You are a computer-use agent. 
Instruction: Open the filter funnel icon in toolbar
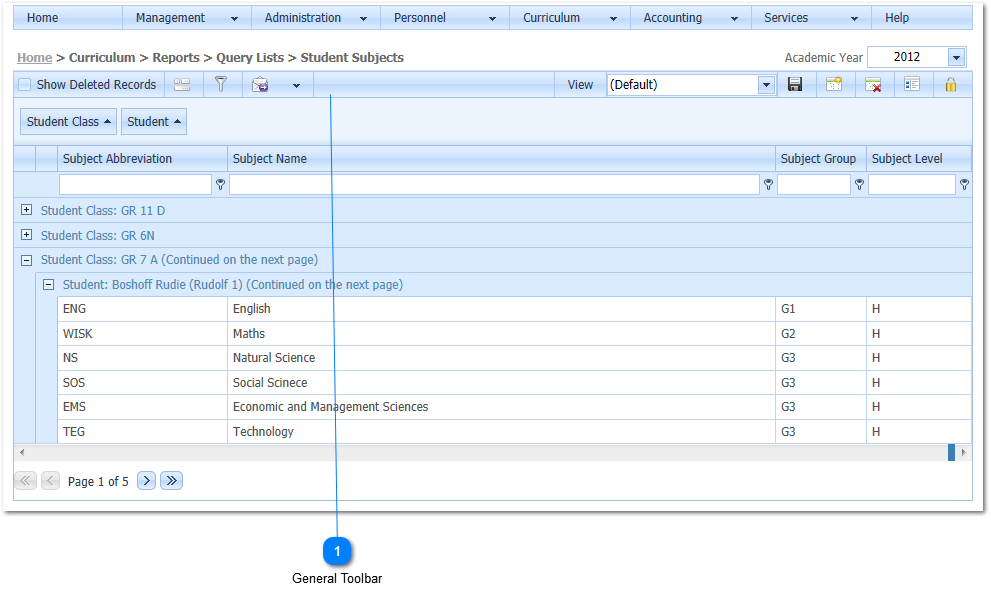221,84
